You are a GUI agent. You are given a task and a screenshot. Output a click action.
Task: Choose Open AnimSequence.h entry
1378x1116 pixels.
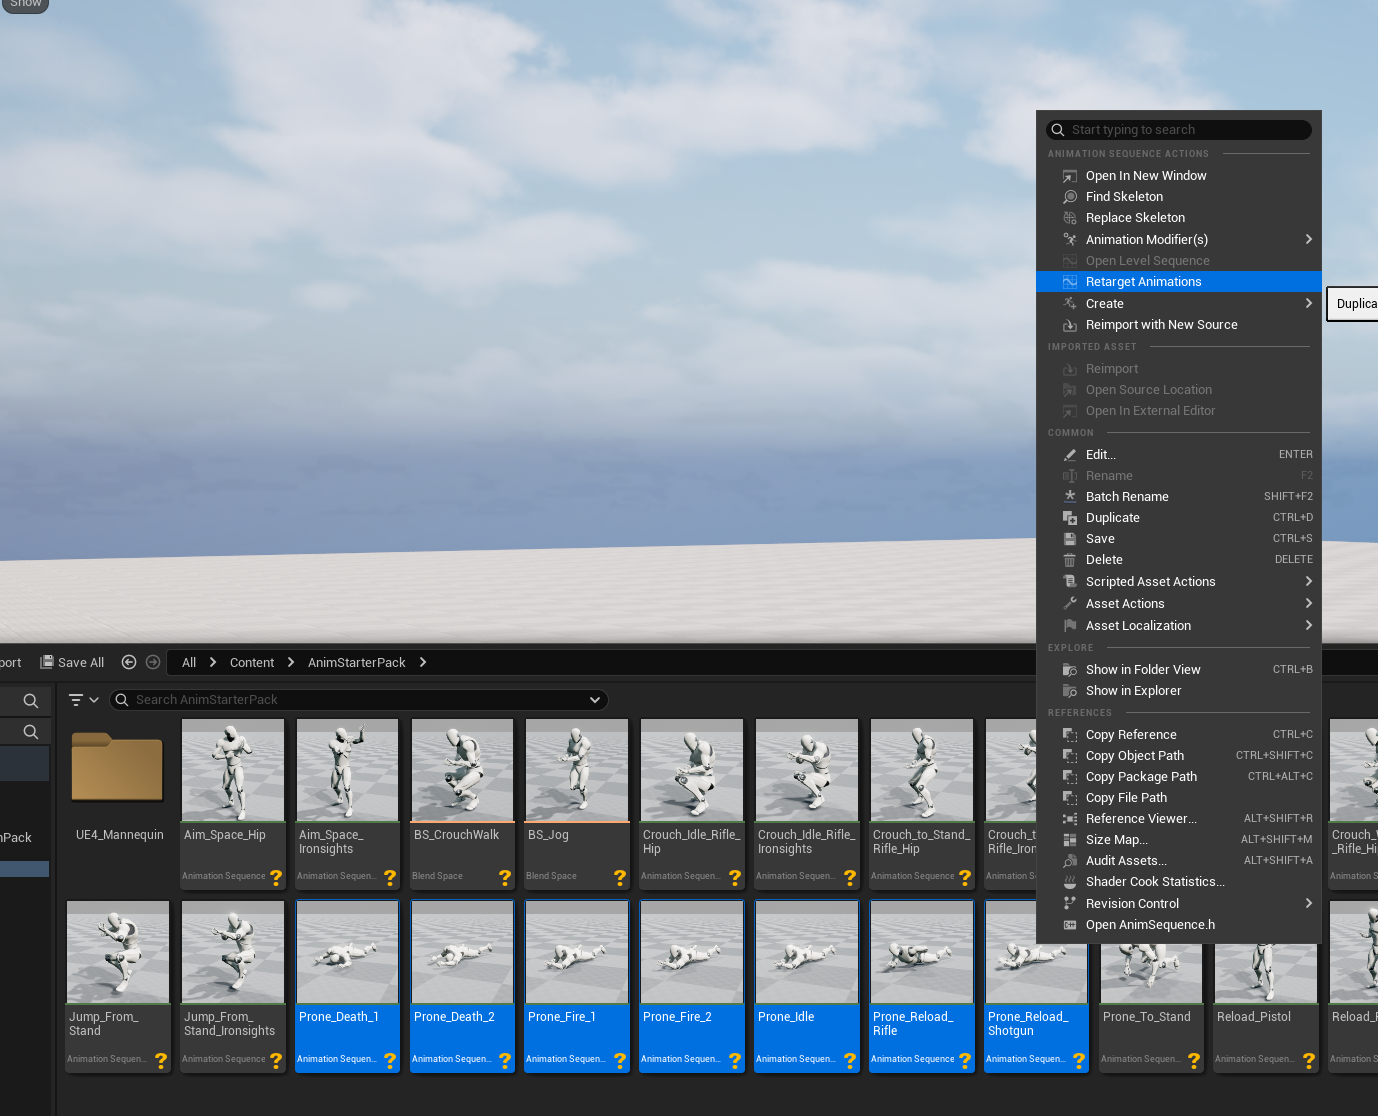pyautogui.click(x=1150, y=925)
